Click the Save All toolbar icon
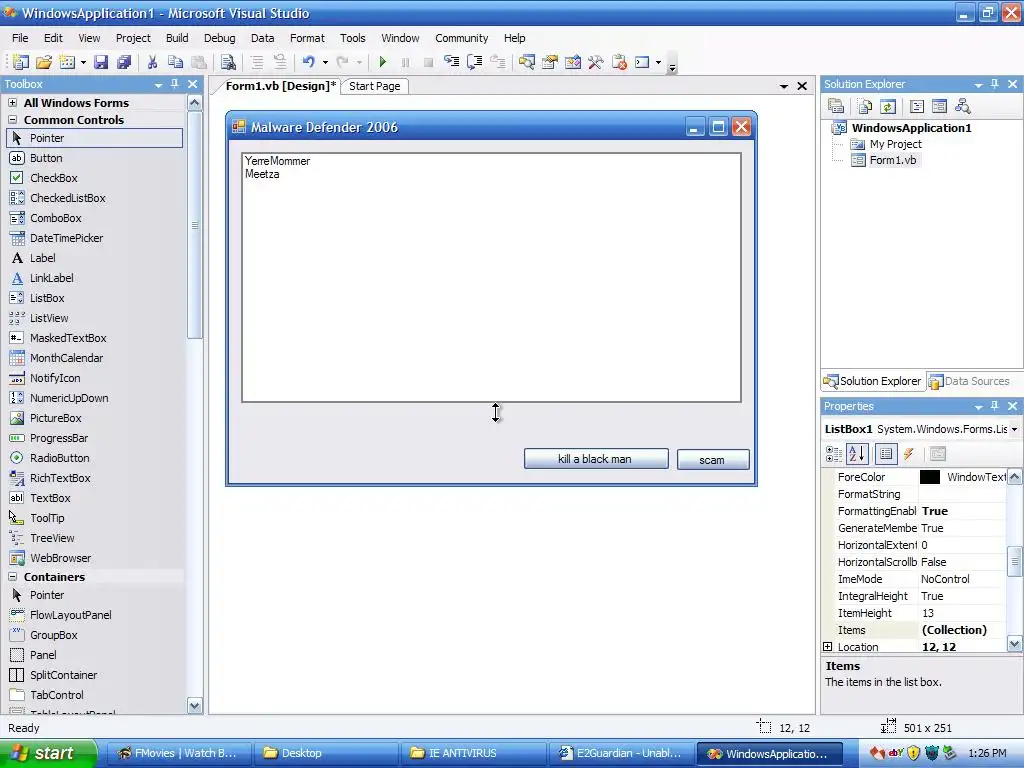Viewport: 1024px width, 768px height. 123,62
